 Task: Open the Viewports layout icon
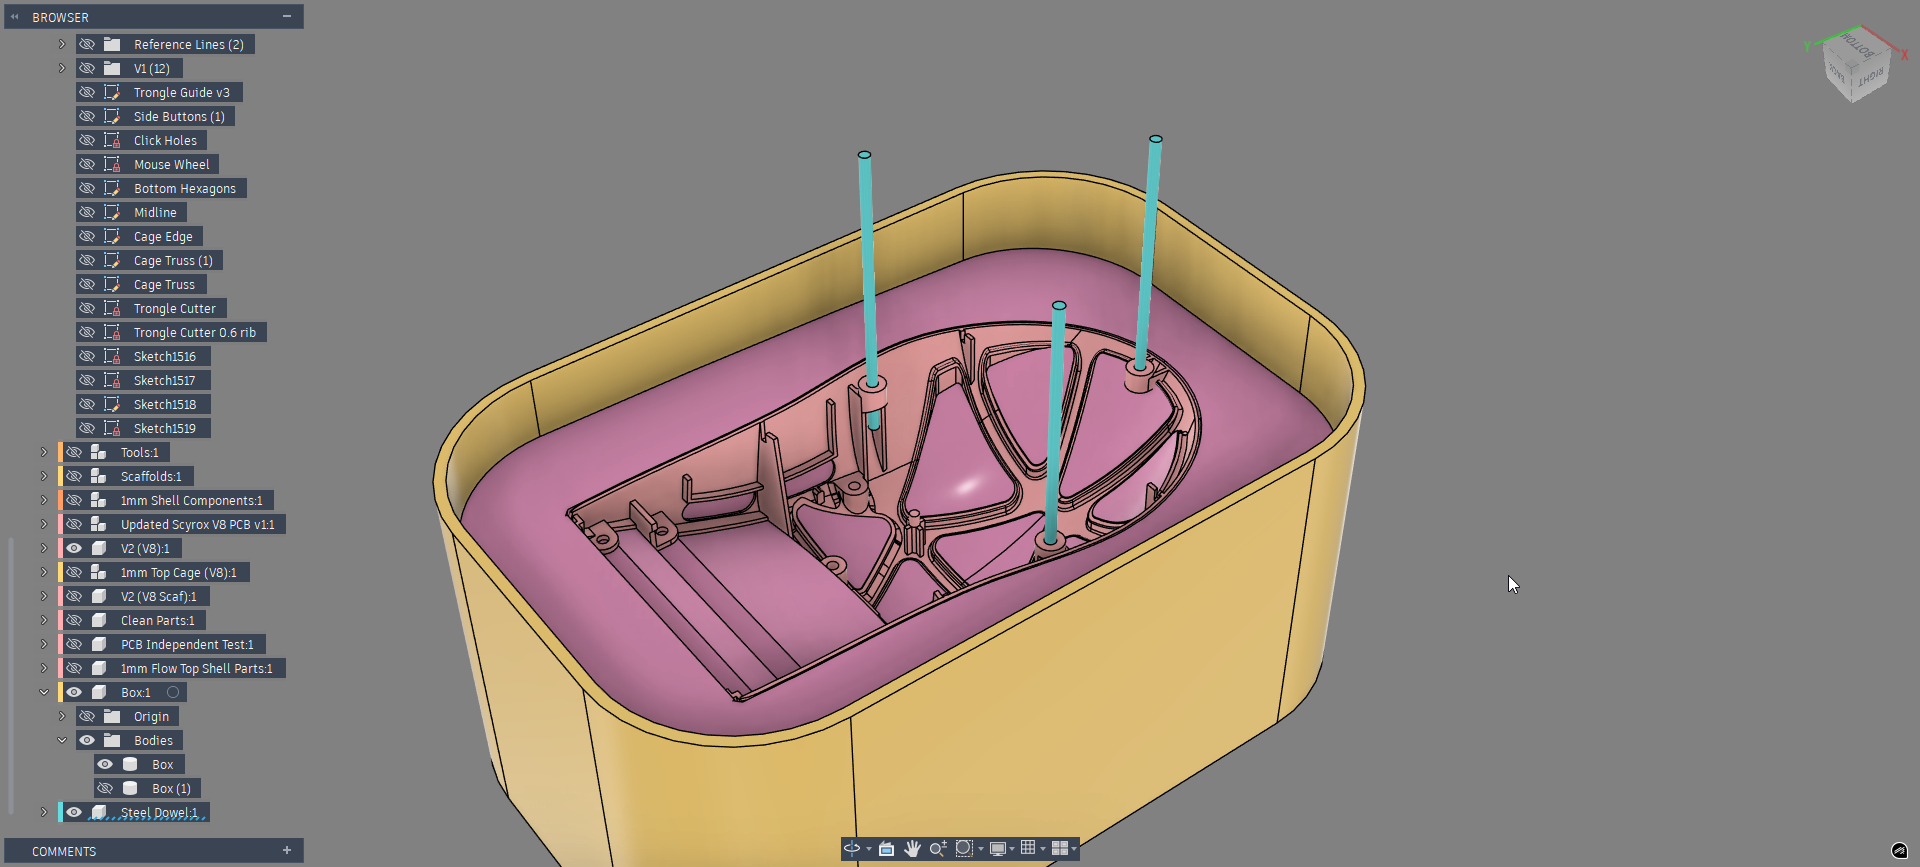click(1060, 848)
